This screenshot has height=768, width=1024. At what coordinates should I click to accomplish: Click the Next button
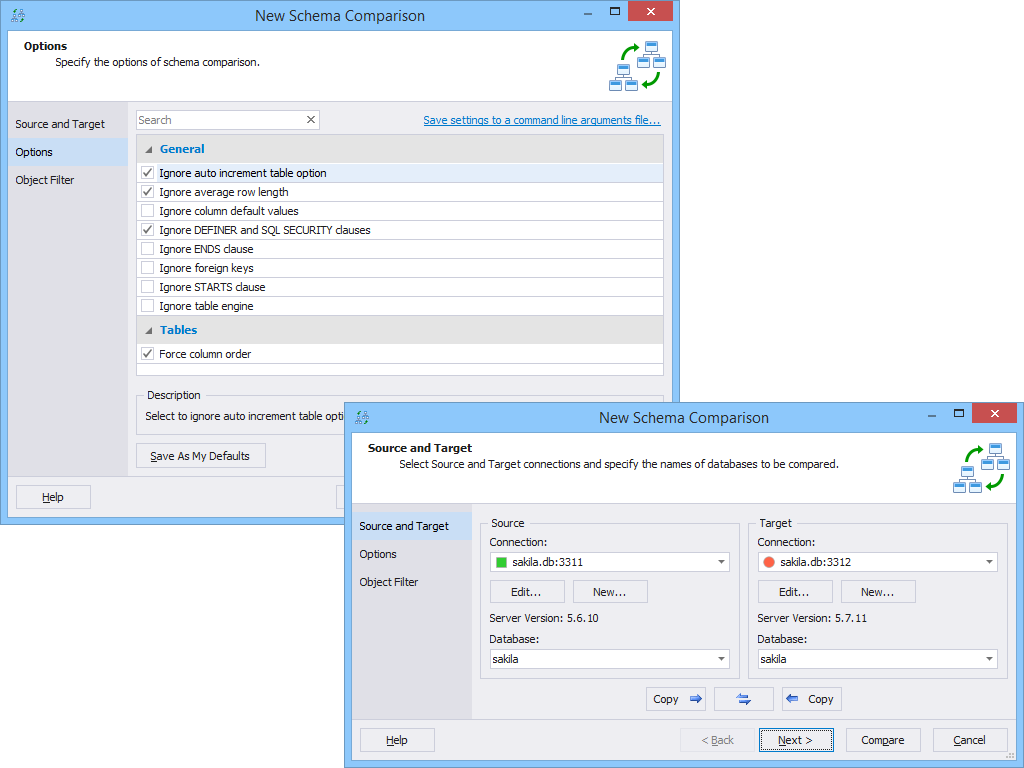click(x=796, y=740)
